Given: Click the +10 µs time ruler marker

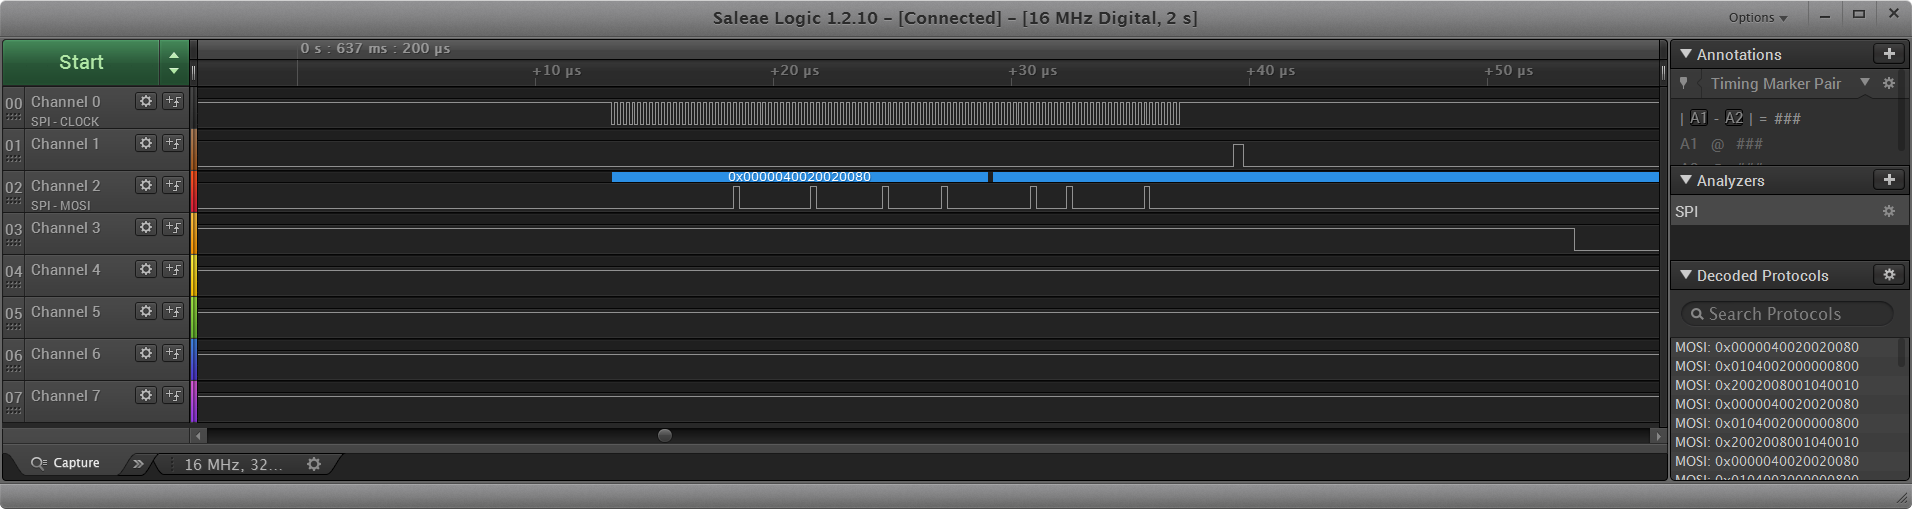Looking at the screenshot, I should click(x=556, y=70).
